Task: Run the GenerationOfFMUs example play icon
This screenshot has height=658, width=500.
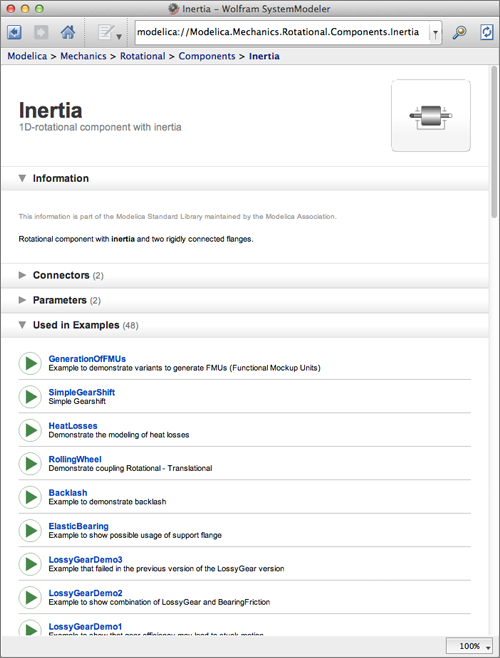Action: (30, 363)
